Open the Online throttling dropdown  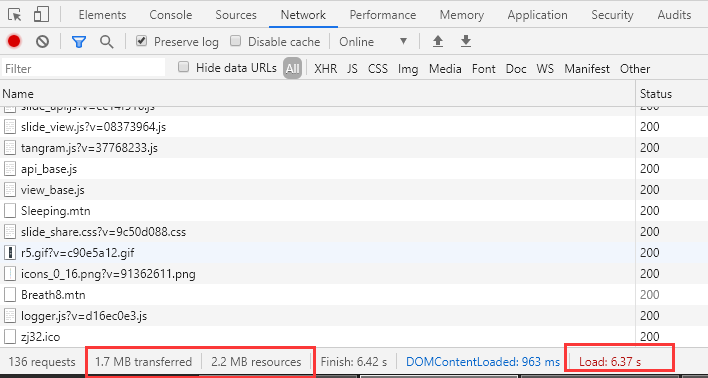tap(373, 42)
